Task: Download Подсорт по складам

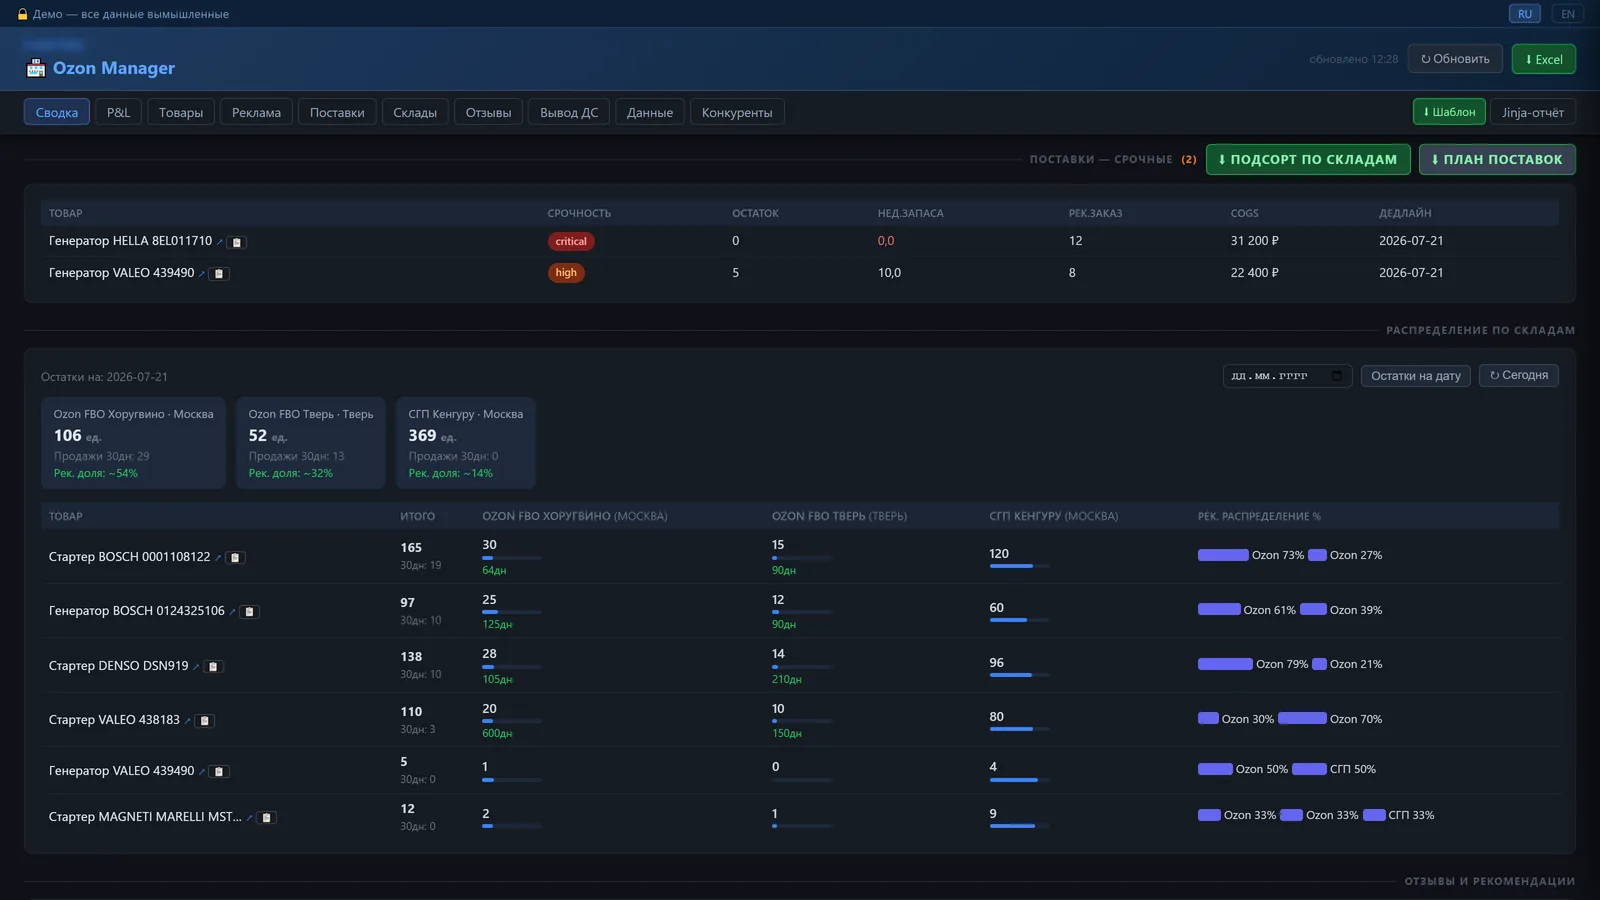Action: (1308, 159)
